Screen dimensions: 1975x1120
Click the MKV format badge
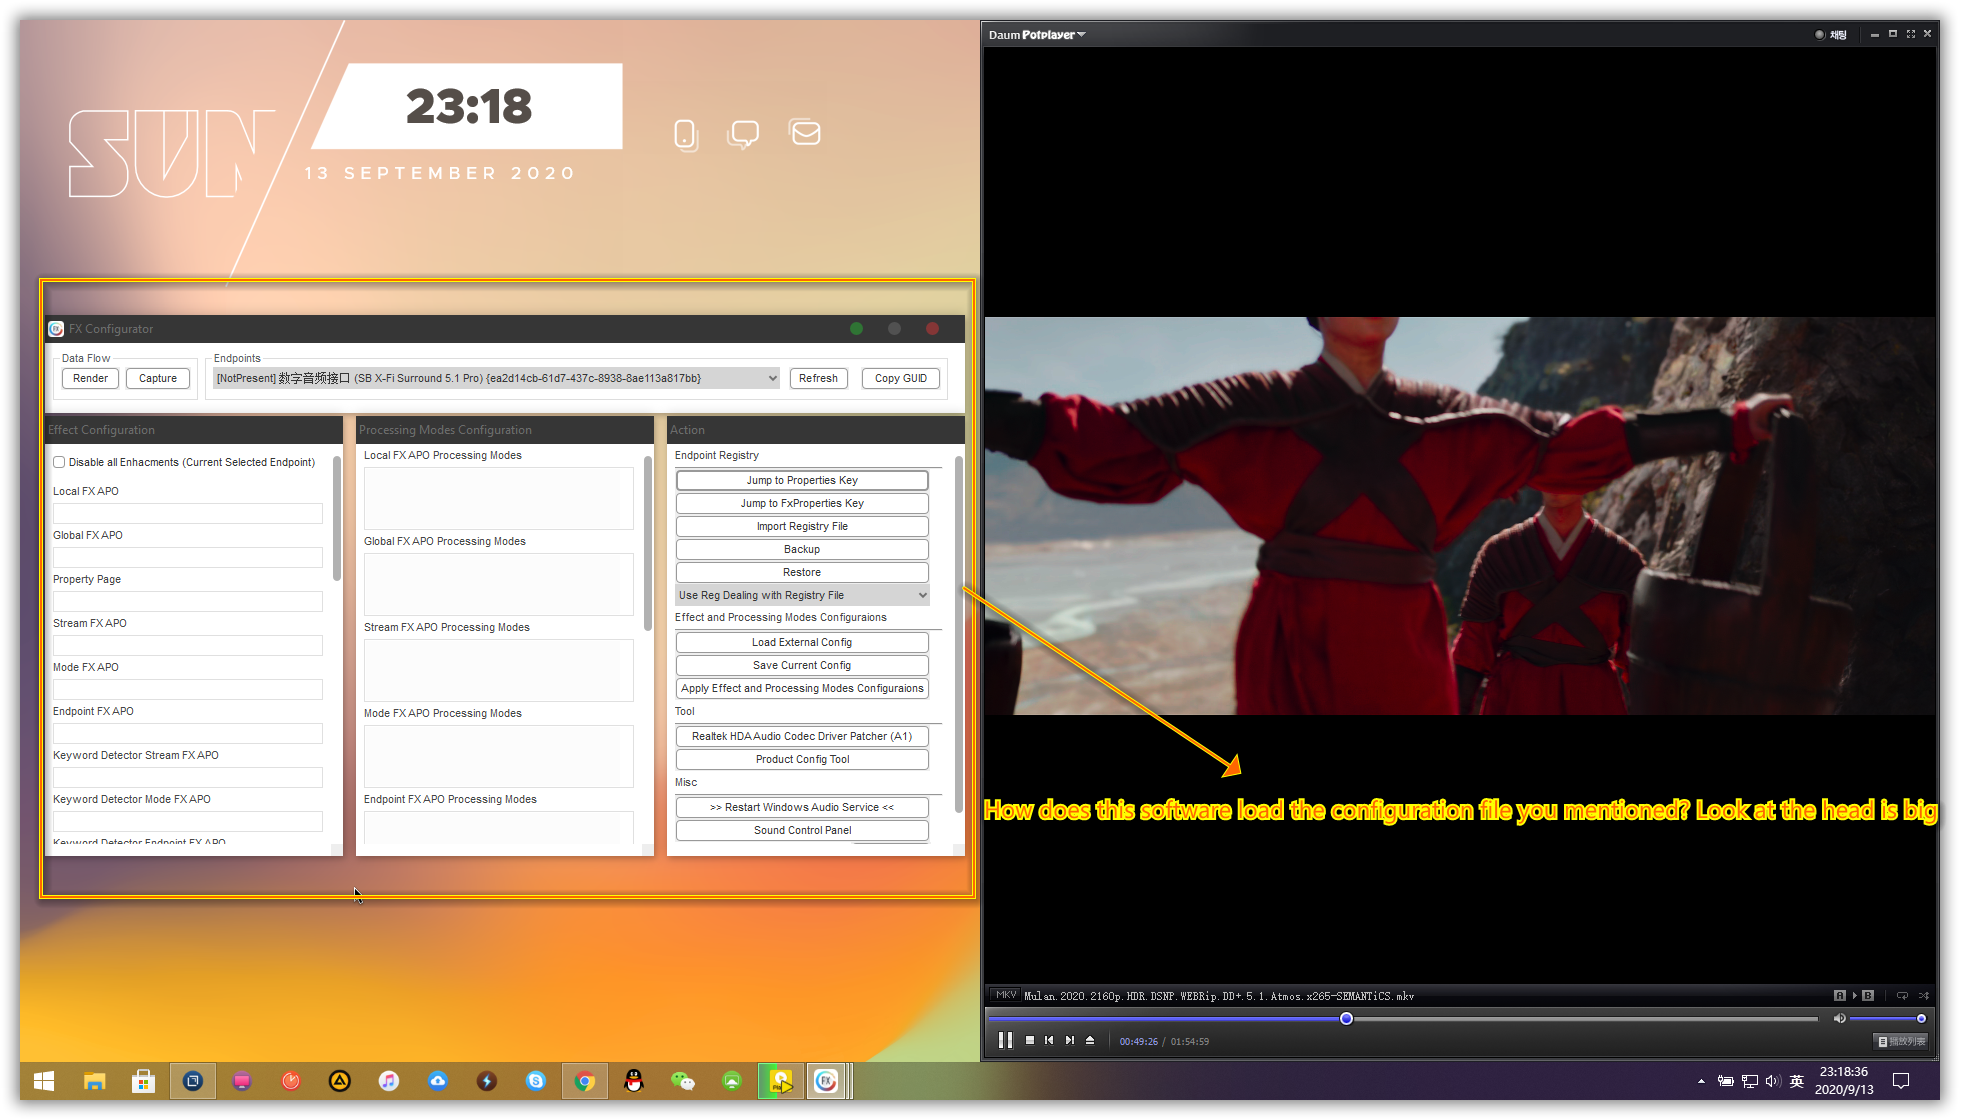tap(1006, 995)
